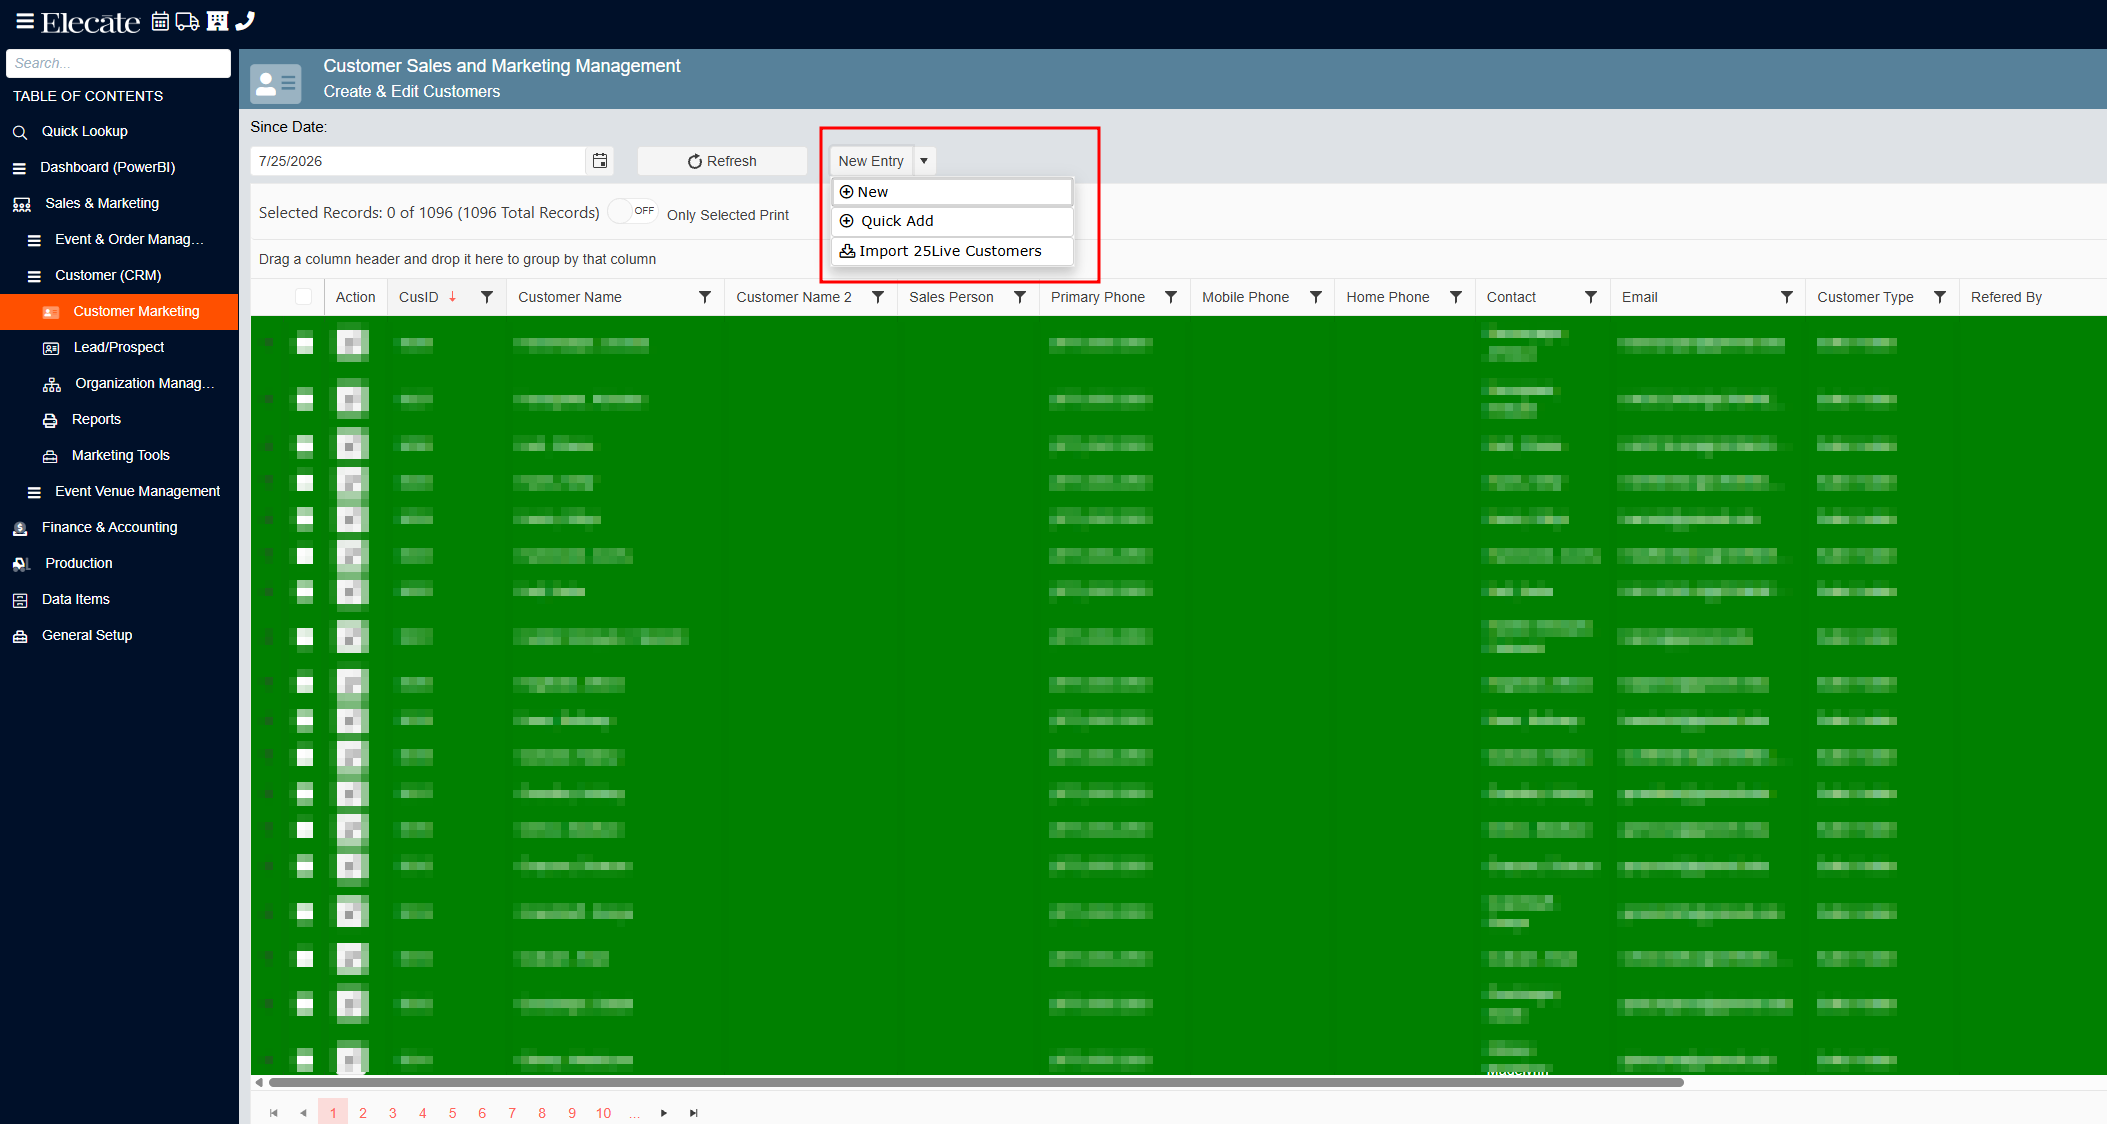
Task: Expand the New Entry dropdown arrow
Action: point(924,161)
